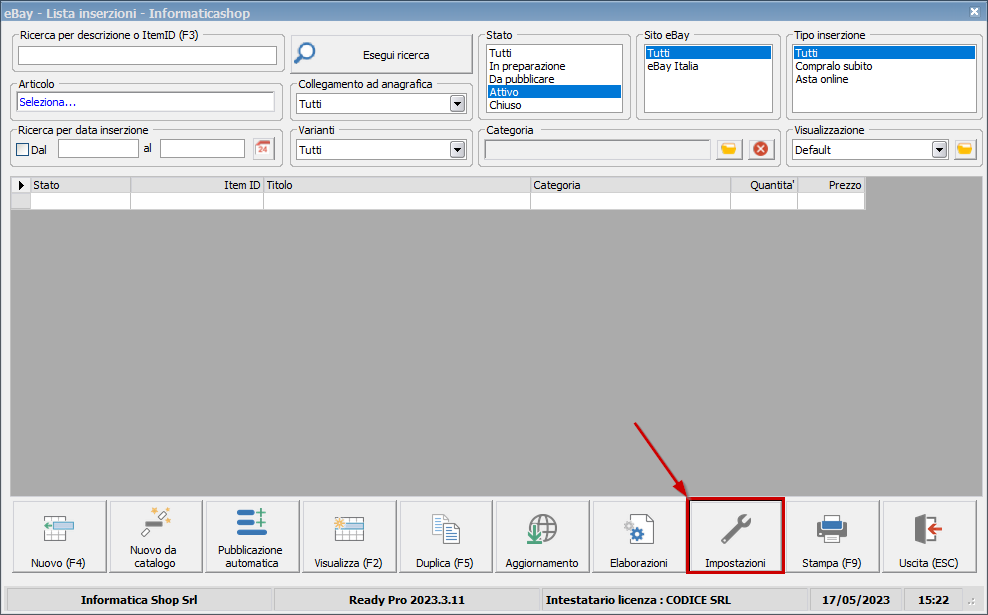Clear Categoria with red X icon
Viewport: 988px width, 615px height.
coord(761,149)
